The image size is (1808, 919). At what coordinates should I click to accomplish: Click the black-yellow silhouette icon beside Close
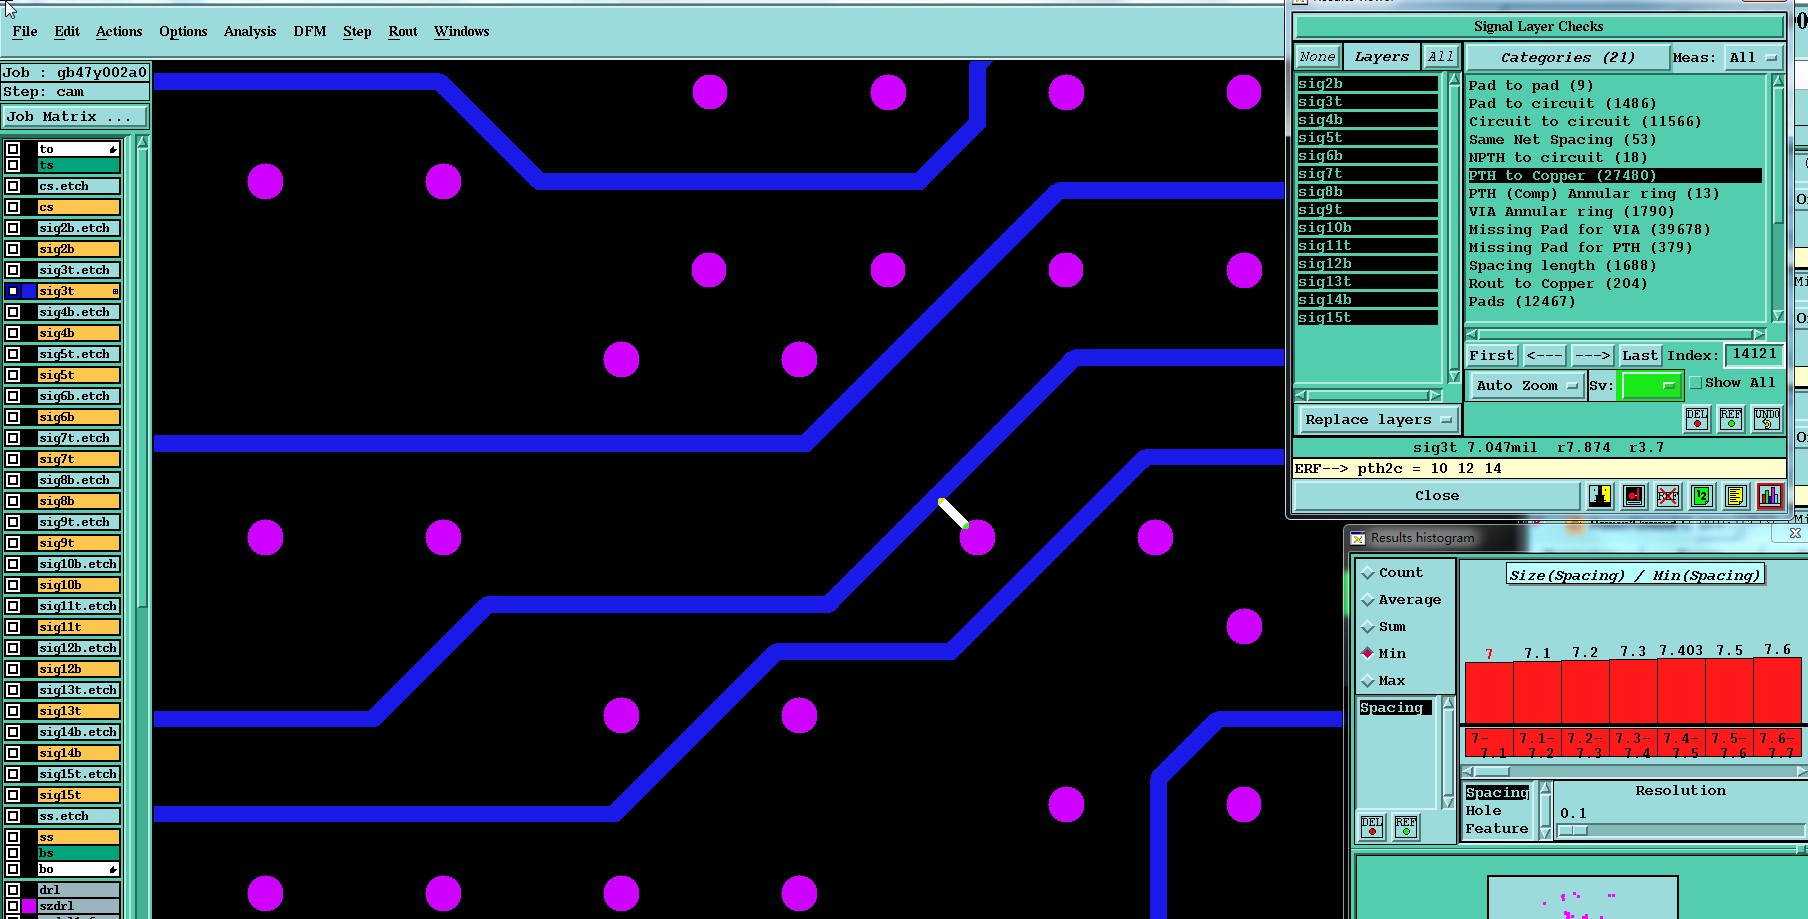pyautogui.click(x=1600, y=496)
